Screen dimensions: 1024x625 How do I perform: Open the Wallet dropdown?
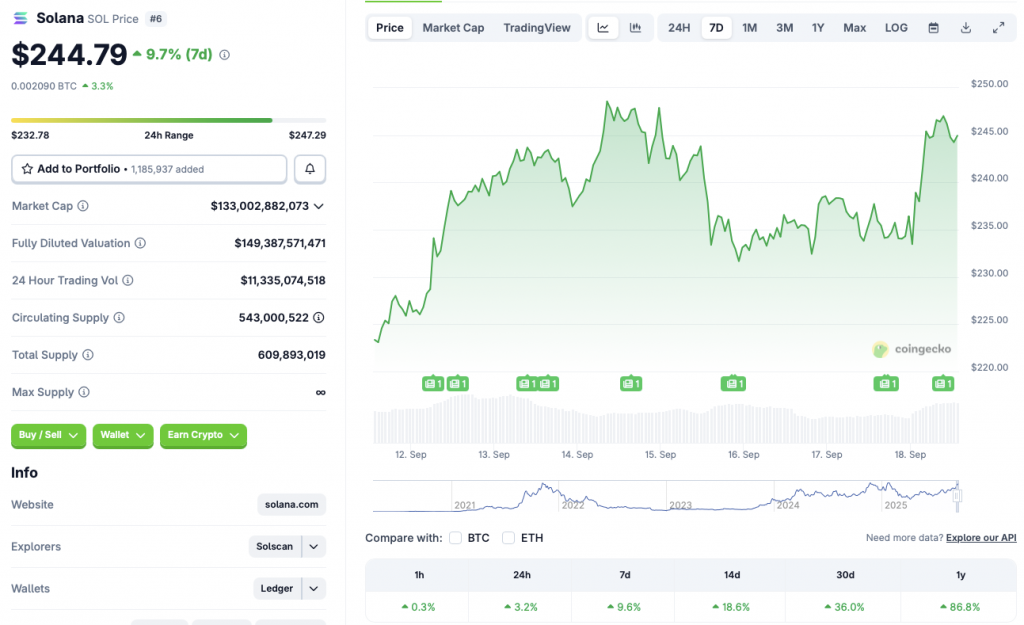tap(123, 435)
